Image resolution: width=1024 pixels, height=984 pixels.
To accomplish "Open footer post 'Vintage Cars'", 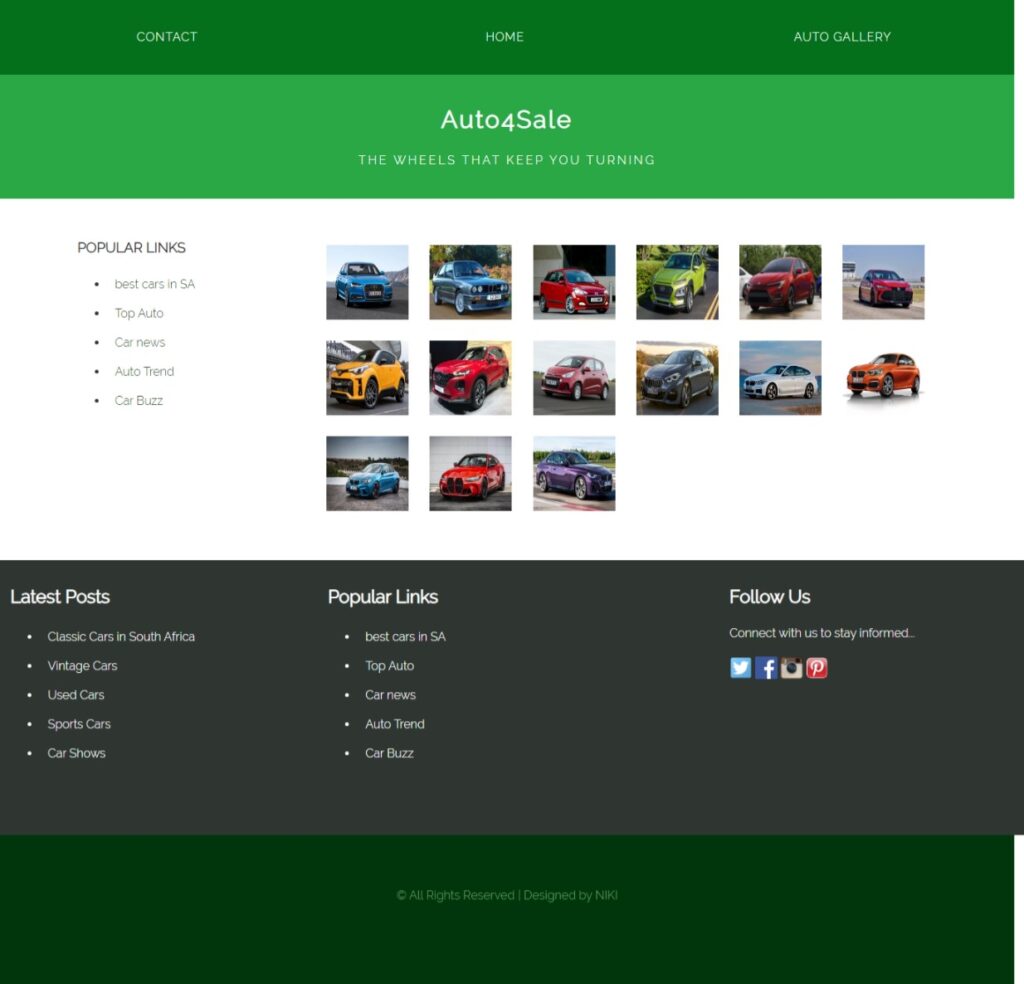I will (x=82, y=666).
